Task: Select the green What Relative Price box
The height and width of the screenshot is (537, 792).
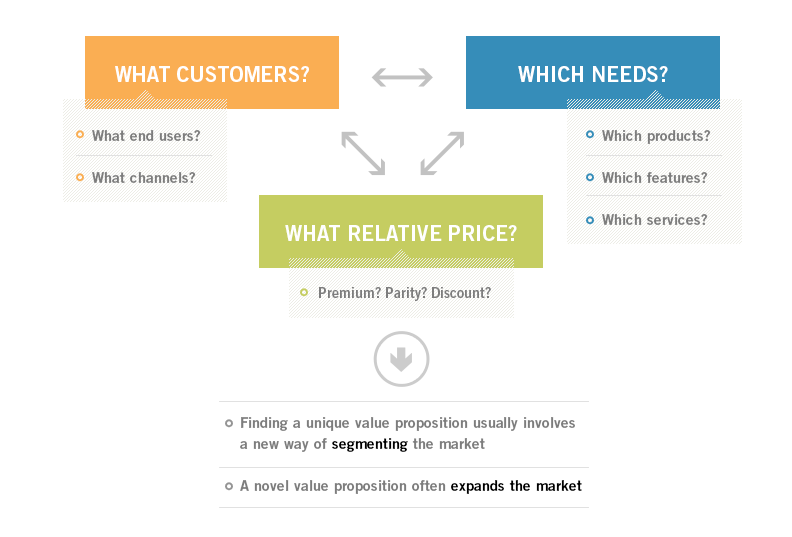Action: 401,231
